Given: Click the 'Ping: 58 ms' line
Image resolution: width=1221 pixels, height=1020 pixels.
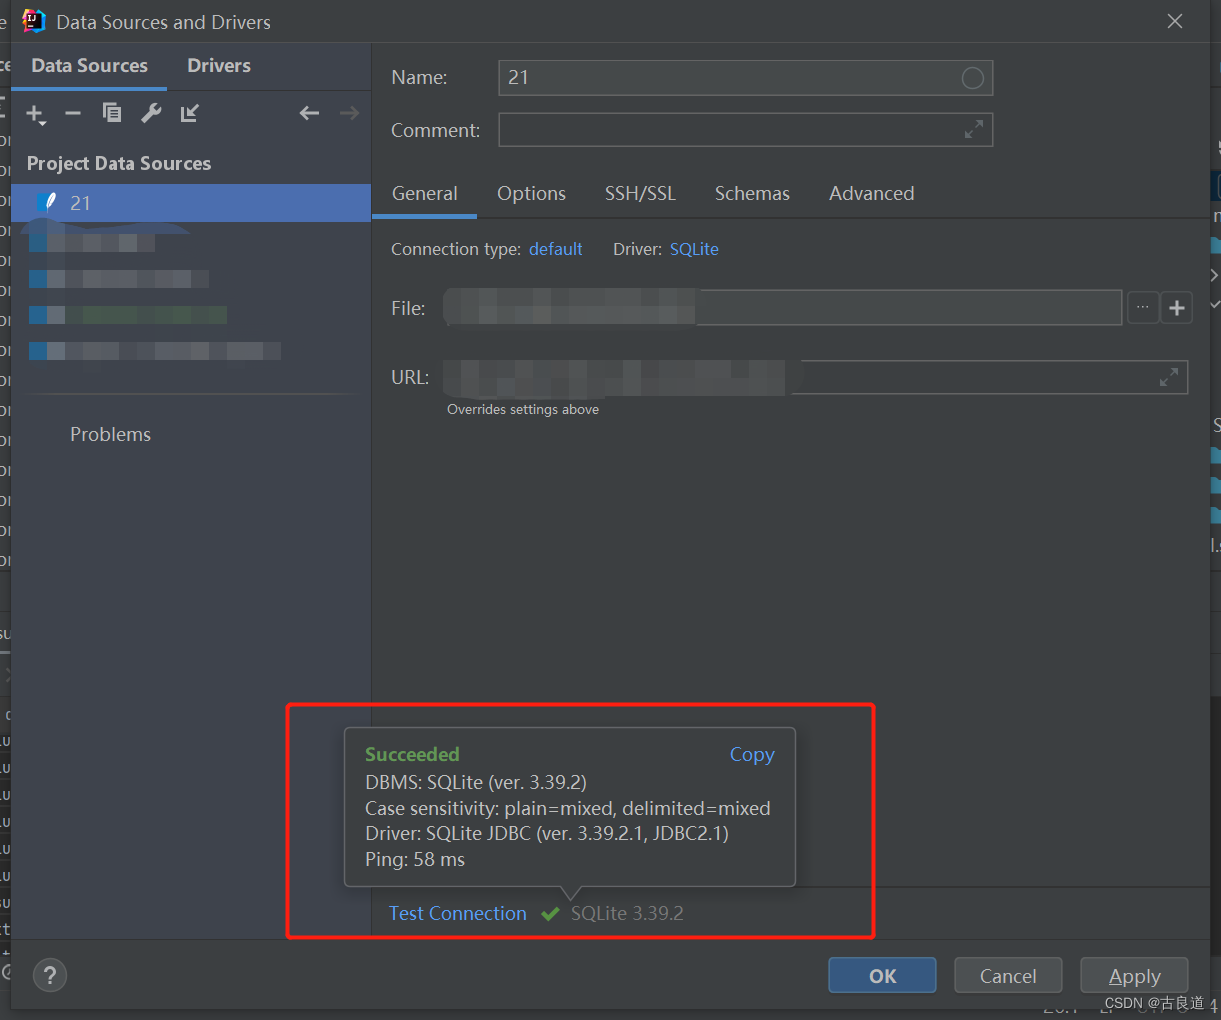Looking at the screenshot, I should coord(415,860).
